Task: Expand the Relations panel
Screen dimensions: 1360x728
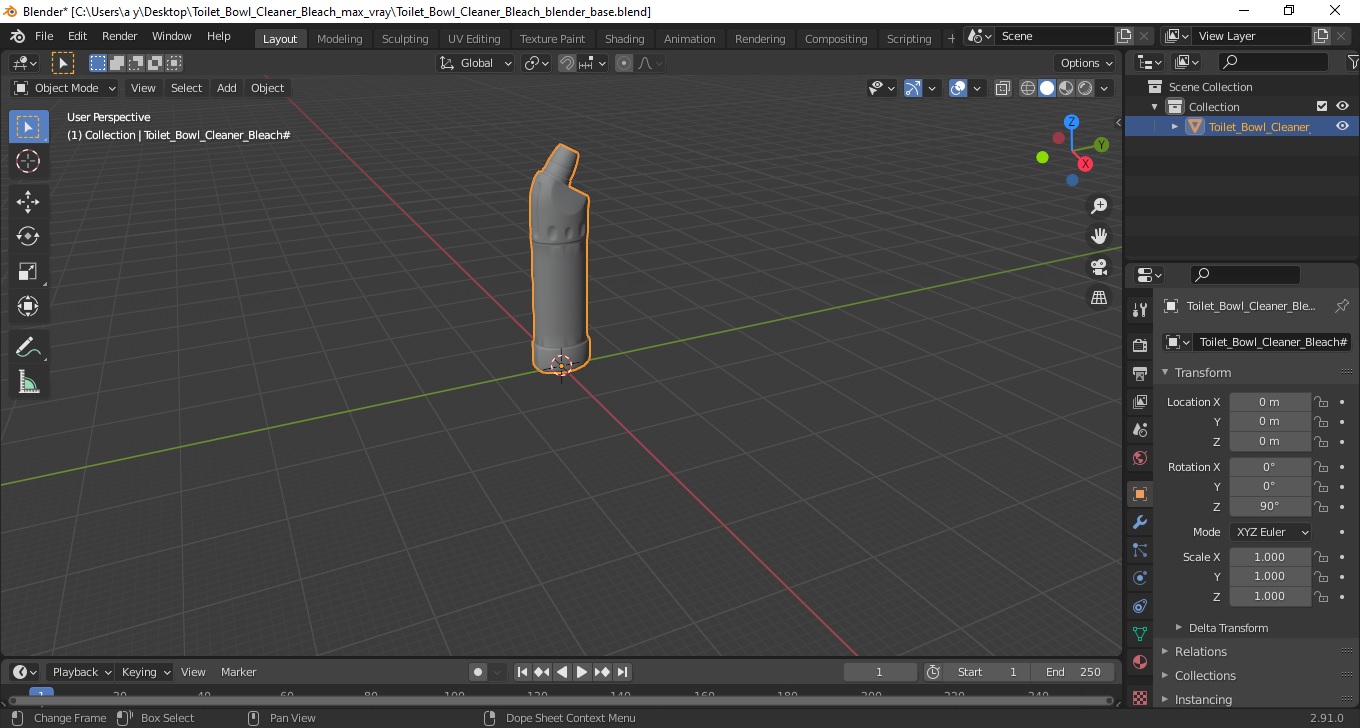Action: click(1200, 651)
